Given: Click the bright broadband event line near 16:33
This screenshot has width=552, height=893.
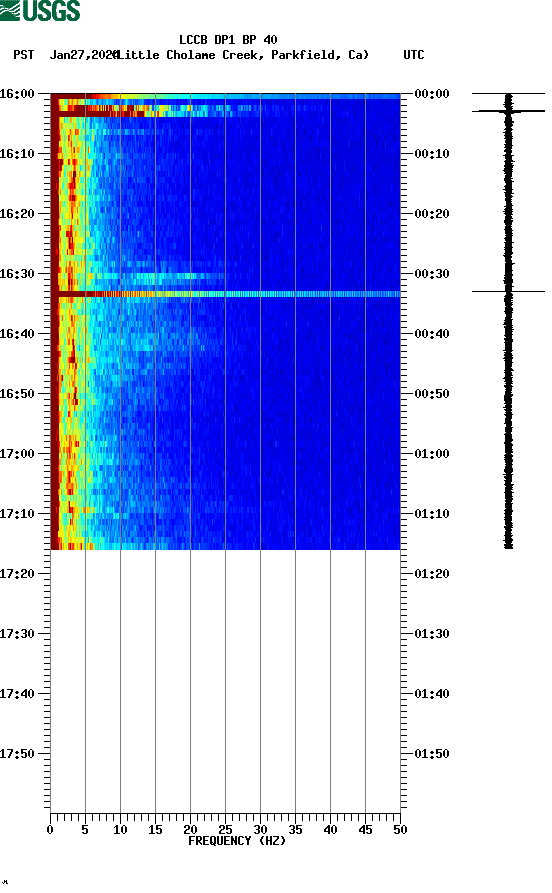Looking at the screenshot, I should point(225,294).
